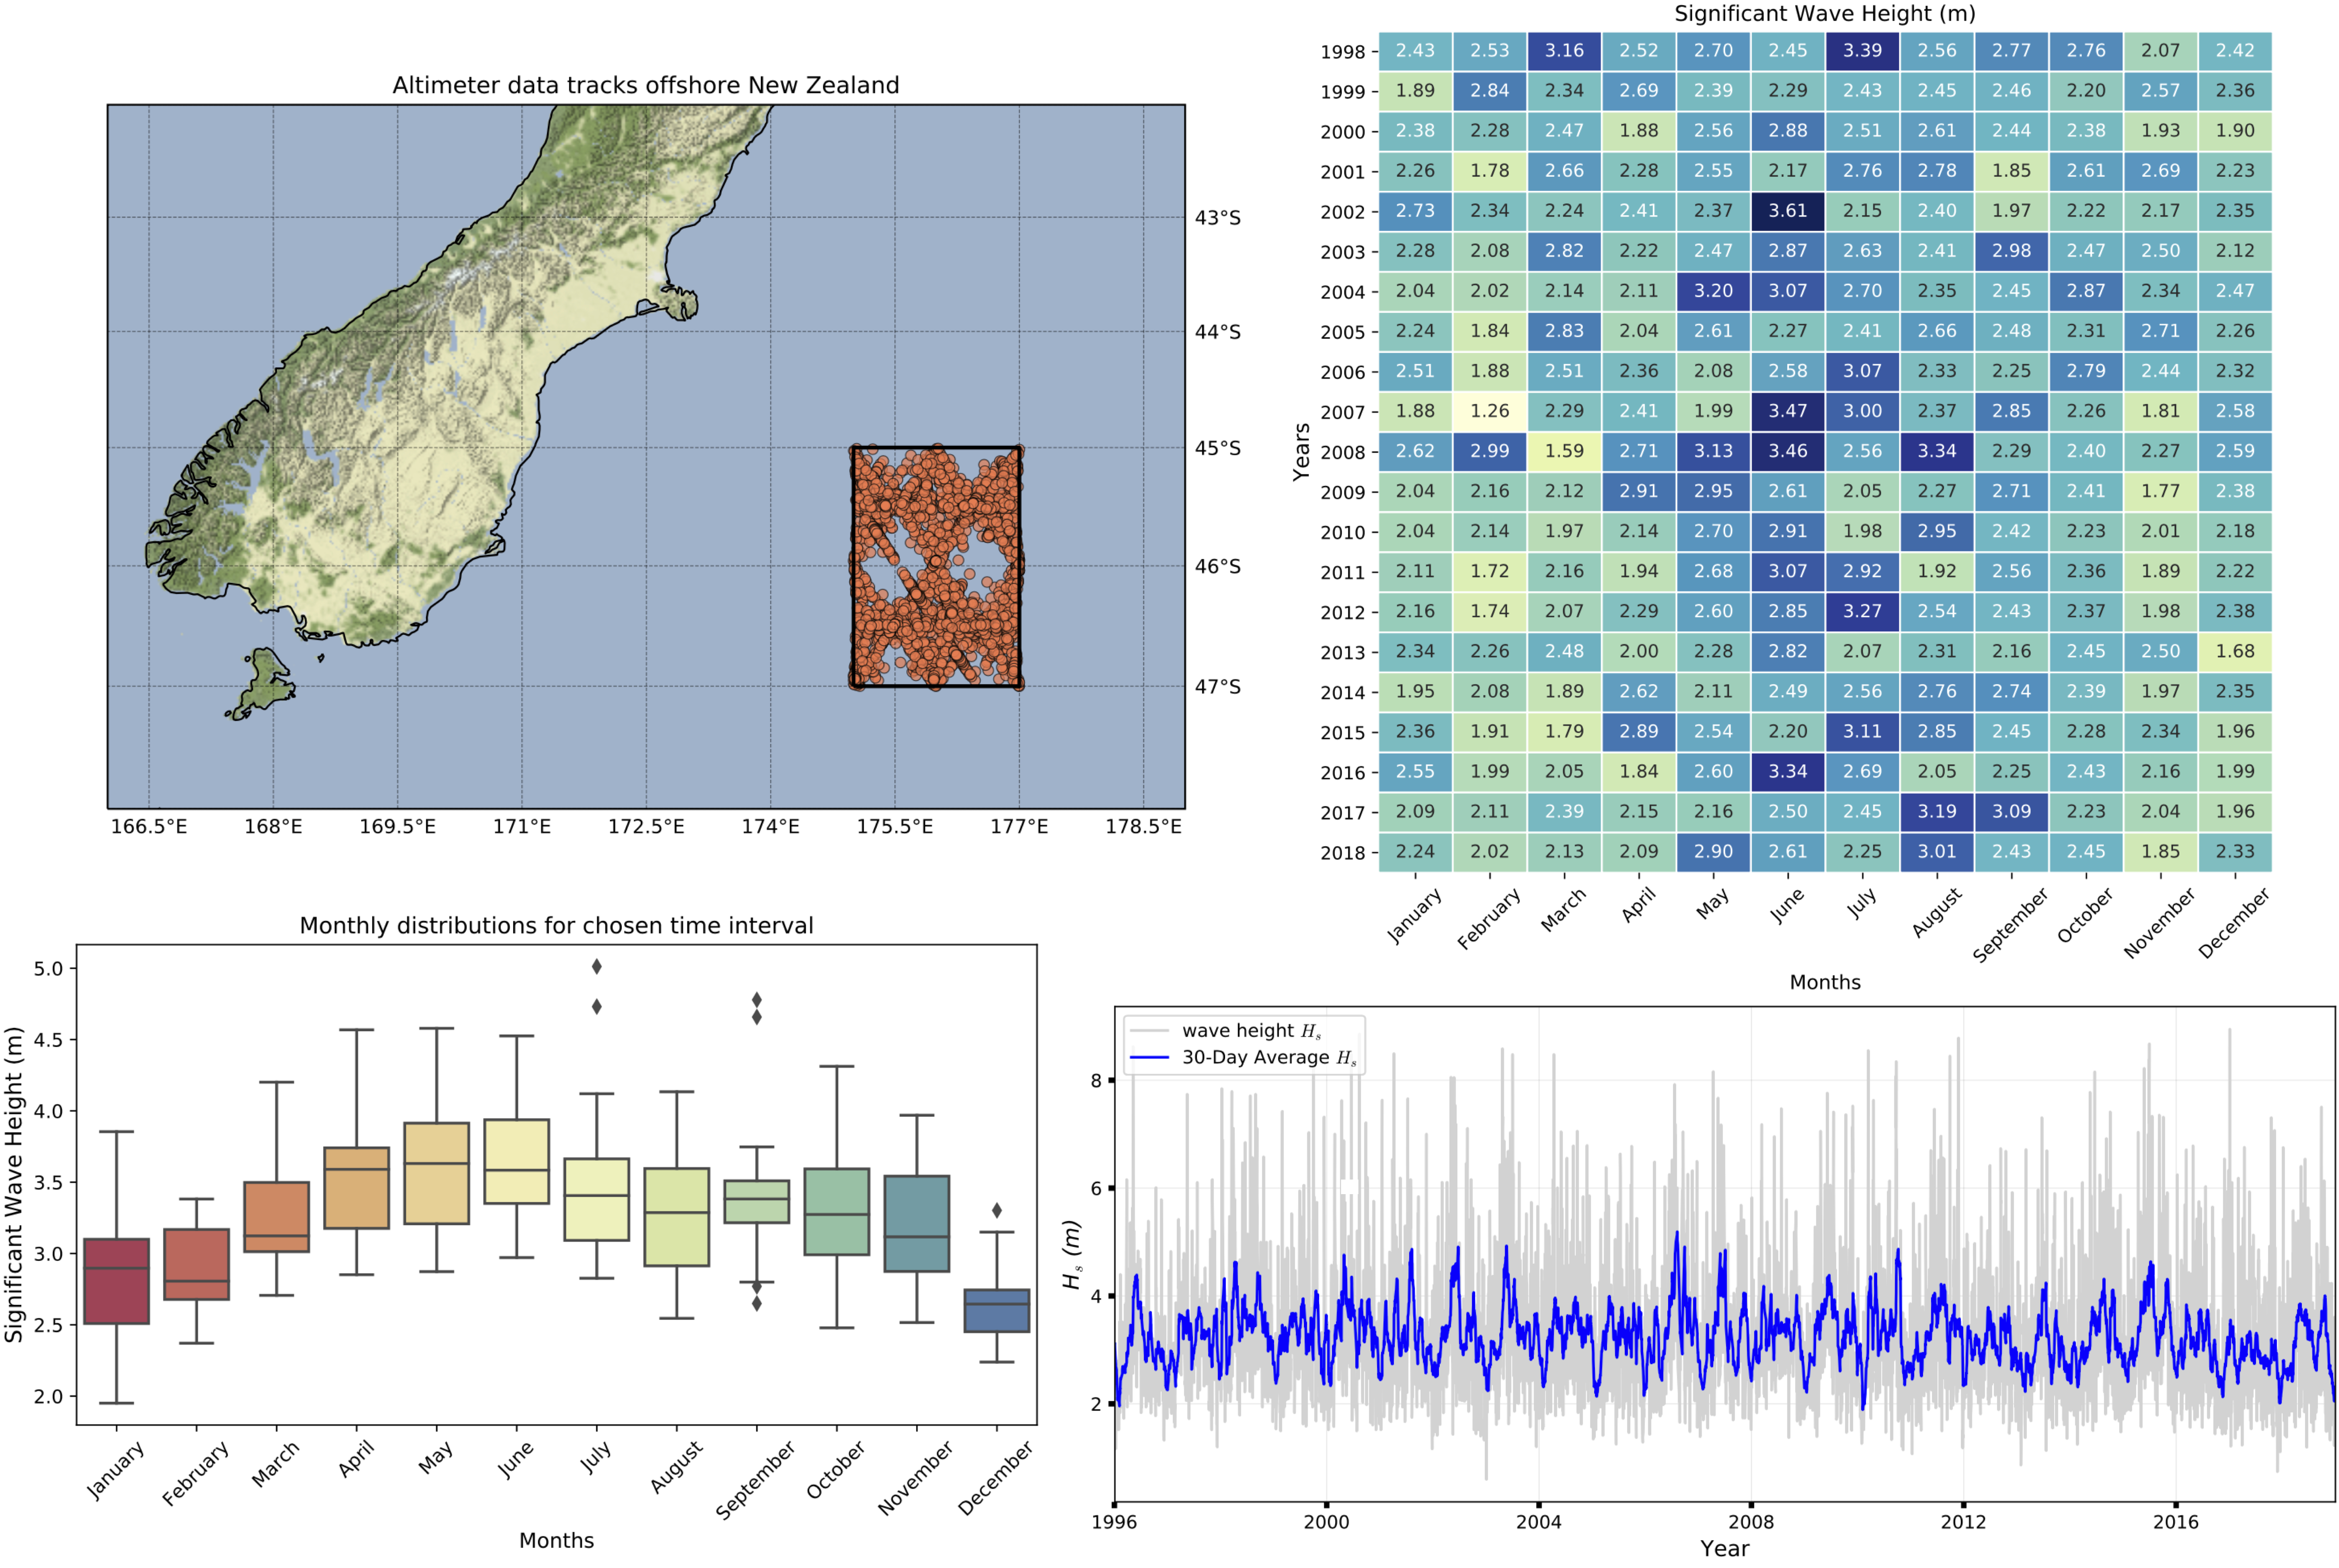Click the 2016 tick label on time series

click(x=2176, y=1522)
